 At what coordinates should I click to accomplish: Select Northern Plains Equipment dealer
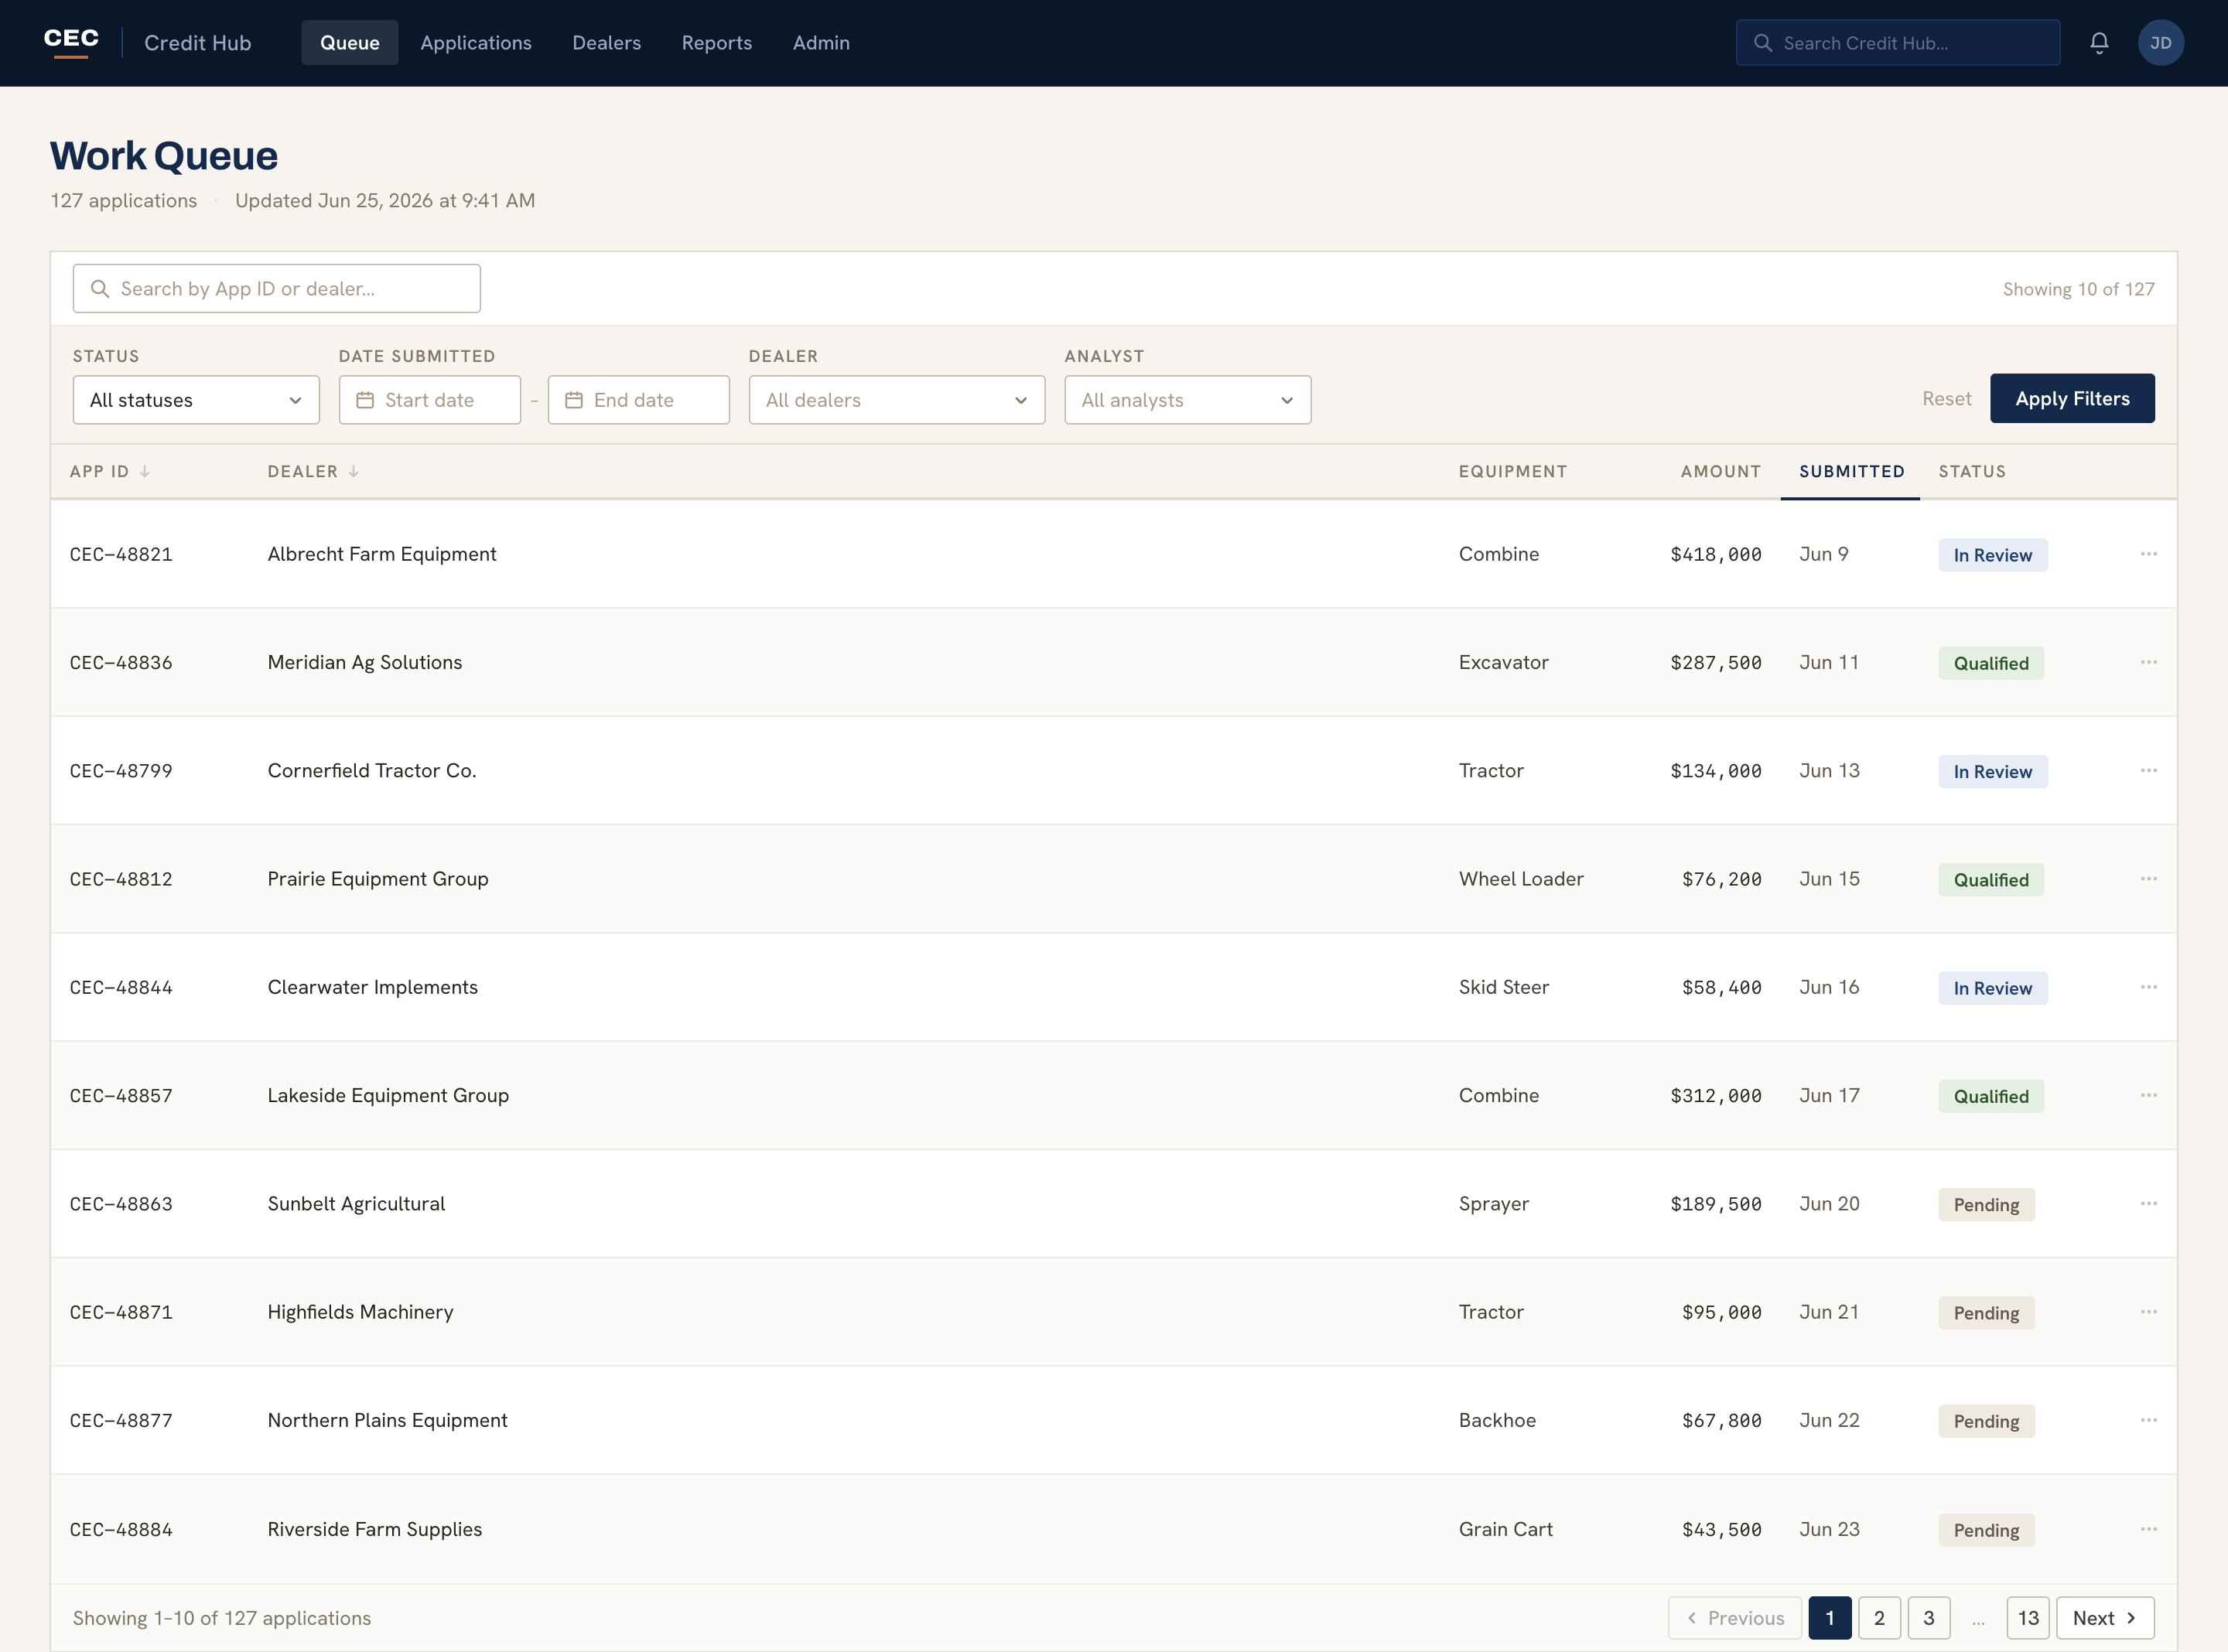point(387,1420)
